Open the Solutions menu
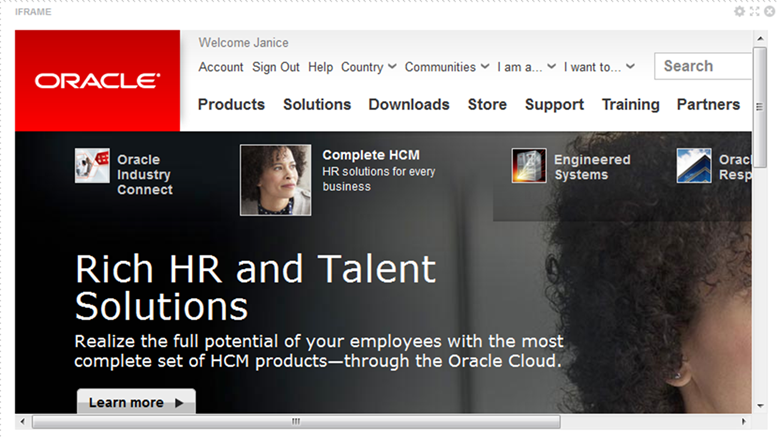The height and width of the screenshot is (440, 779). pos(317,104)
